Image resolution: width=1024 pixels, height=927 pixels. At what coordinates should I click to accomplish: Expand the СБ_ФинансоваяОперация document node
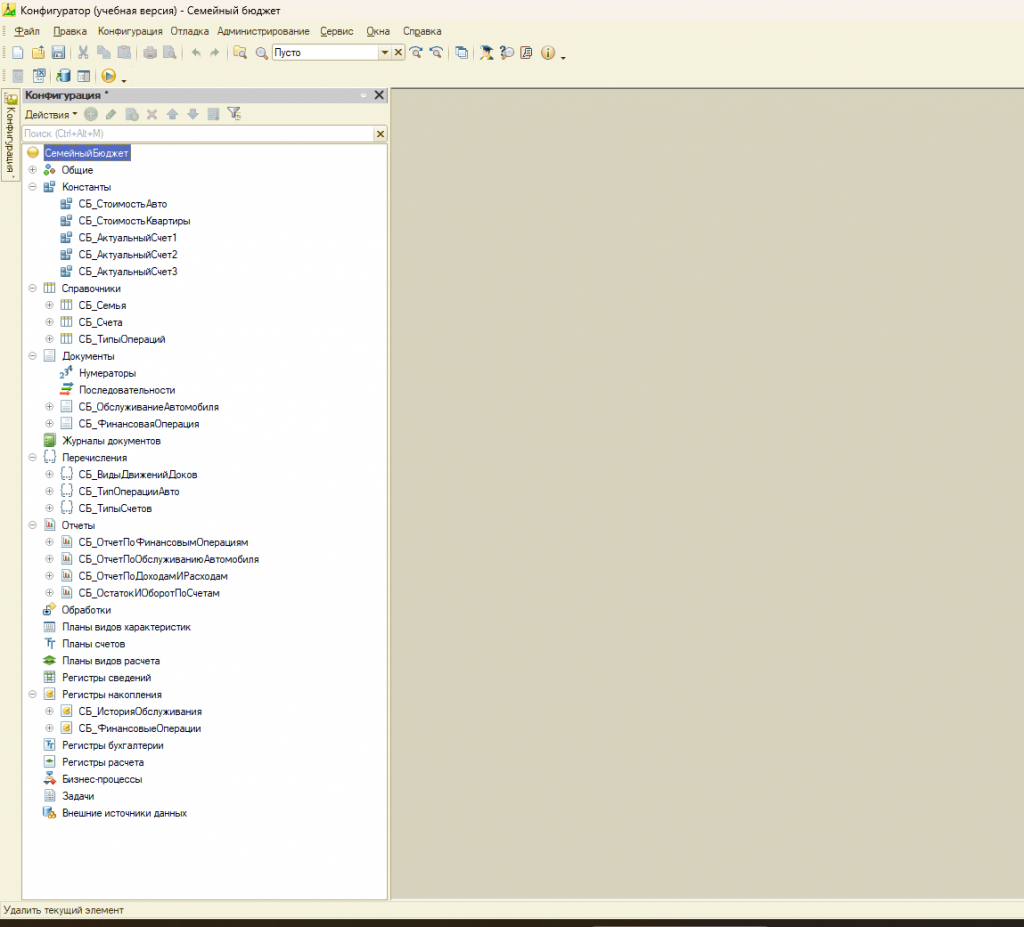(49, 424)
